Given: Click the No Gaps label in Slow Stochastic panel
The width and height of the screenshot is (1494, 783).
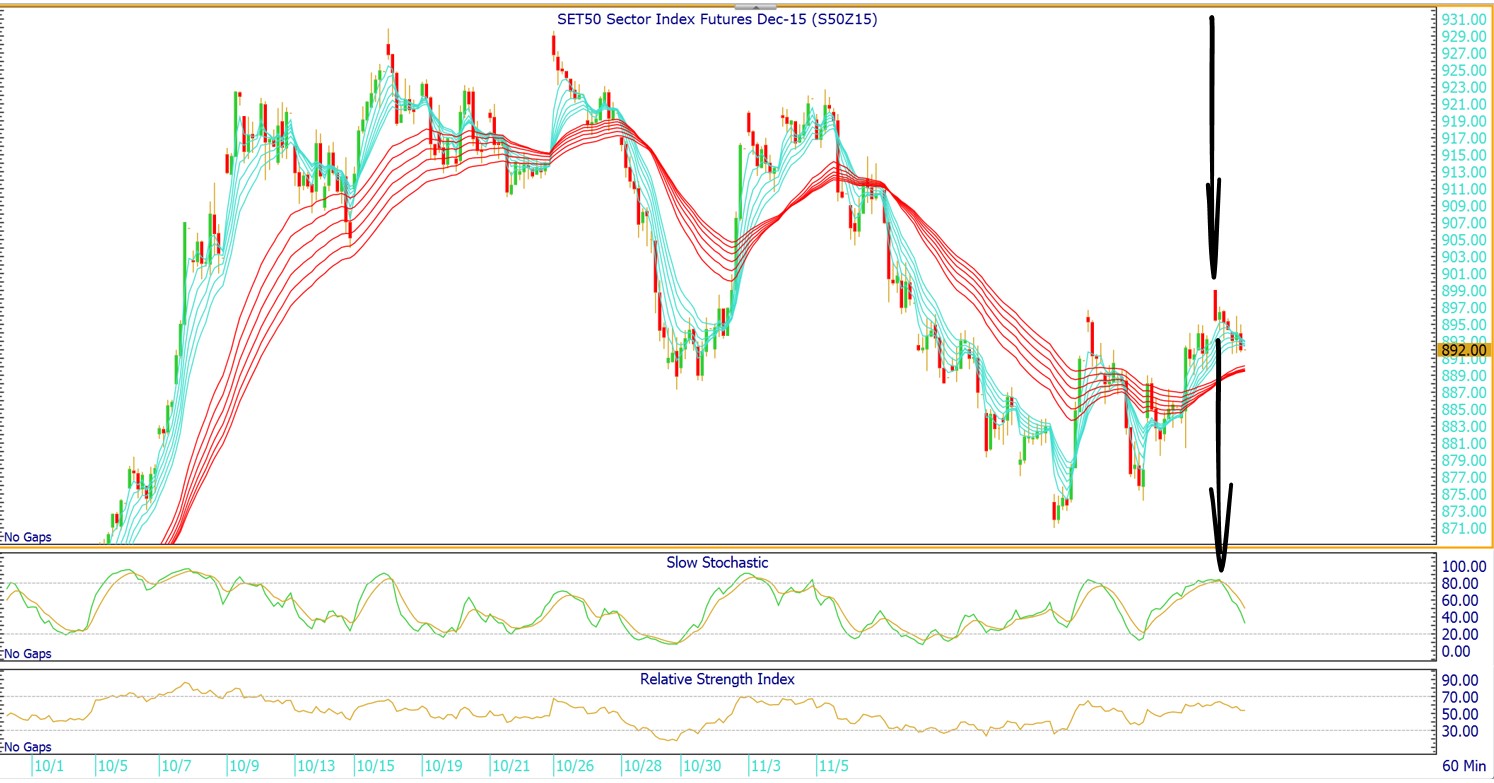Looking at the screenshot, I should tap(28, 654).
